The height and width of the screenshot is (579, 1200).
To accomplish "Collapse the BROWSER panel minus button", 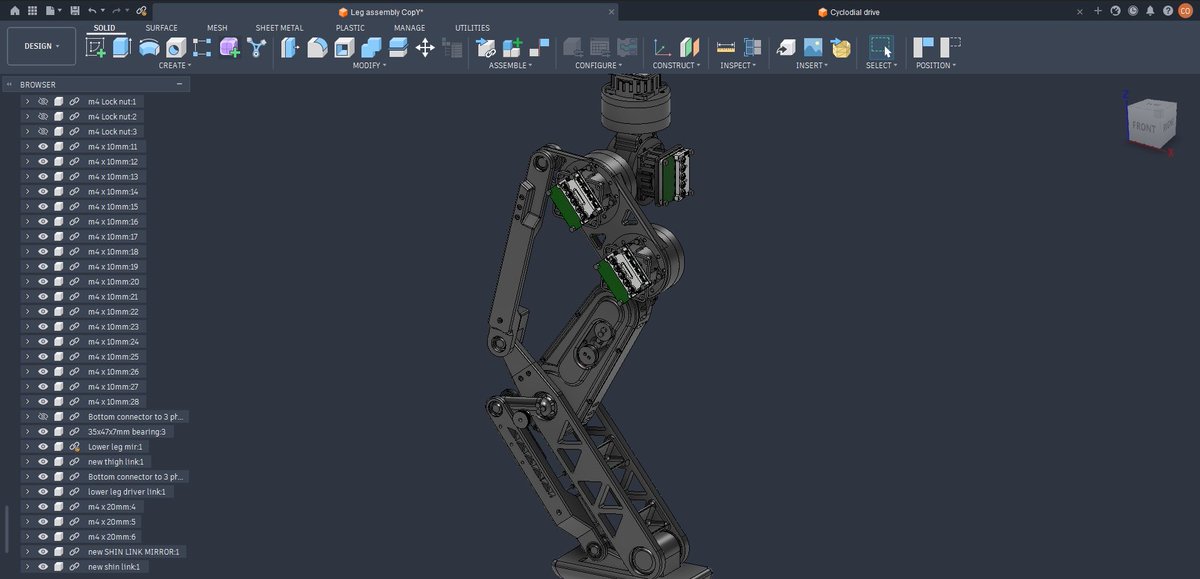I will click(x=179, y=85).
